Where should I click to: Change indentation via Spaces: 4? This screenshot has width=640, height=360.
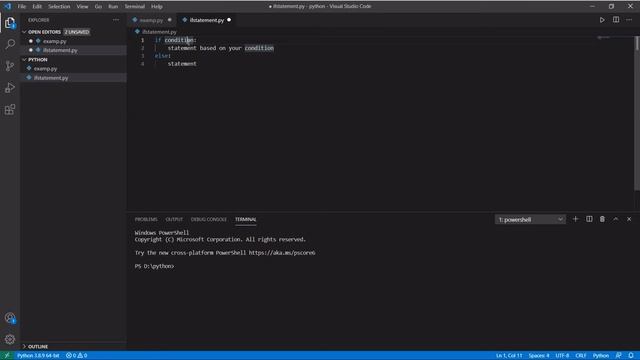click(x=539, y=356)
